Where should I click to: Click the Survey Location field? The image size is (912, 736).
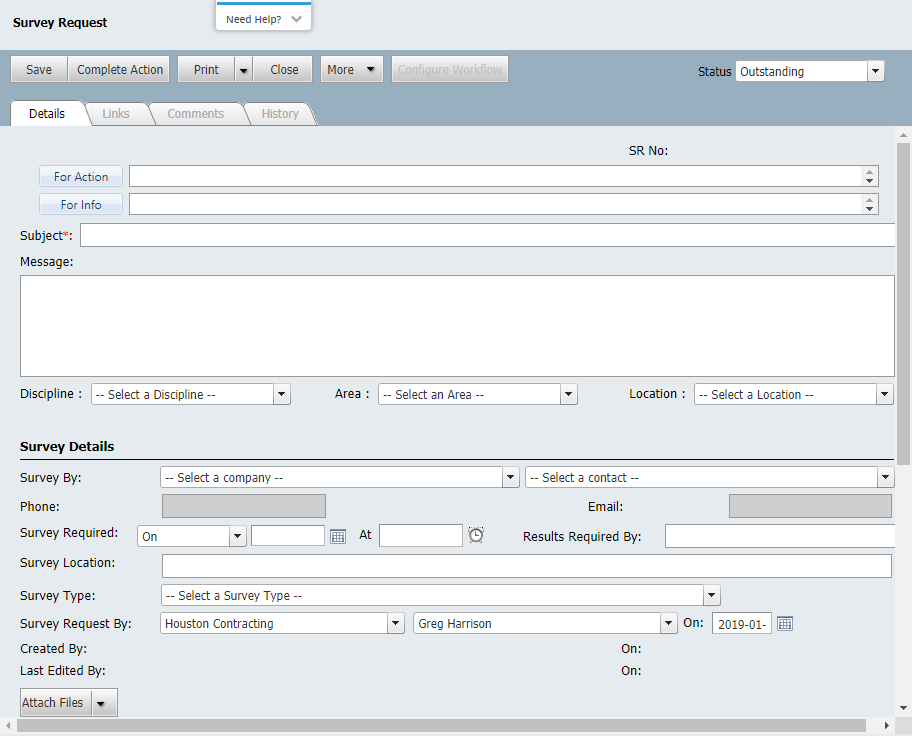pos(526,566)
